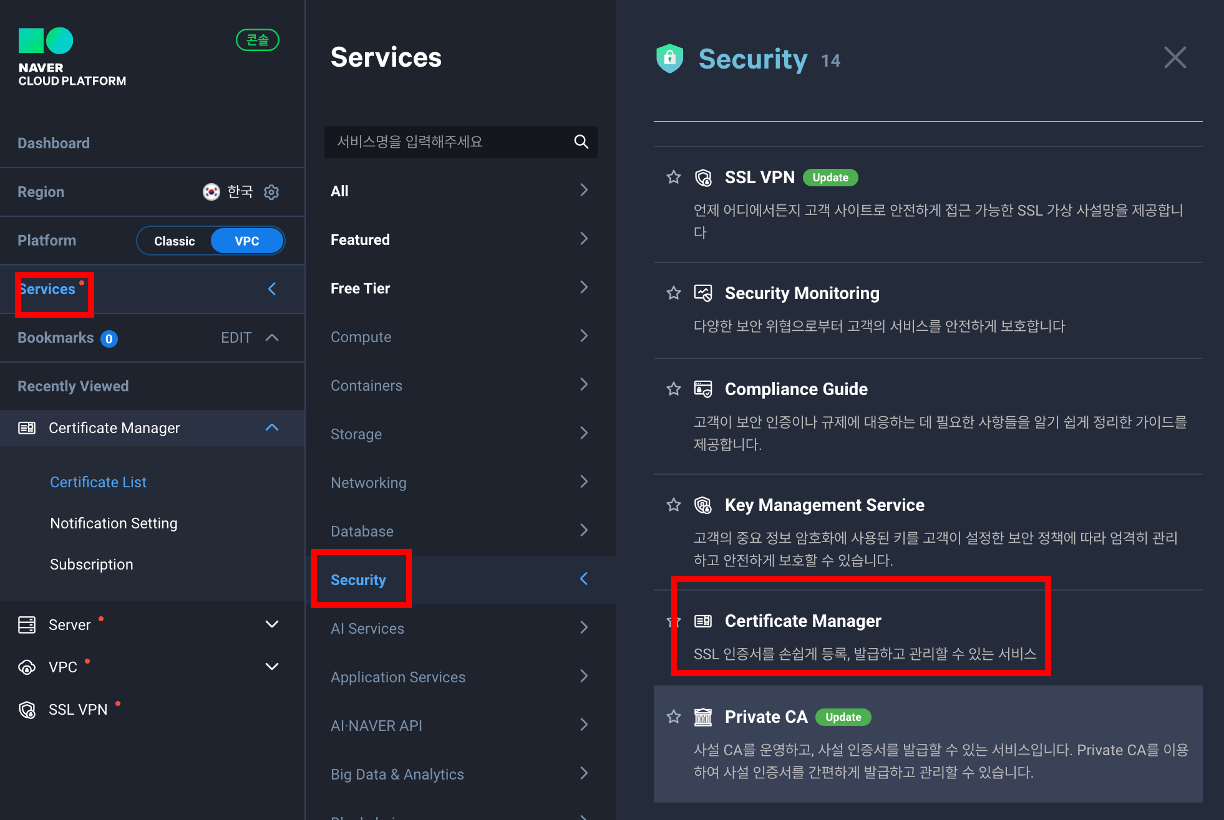Image resolution: width=1224 pixels, height=820 pixels.
Task: Open Notification Setting page
Action: pos(113,523)
